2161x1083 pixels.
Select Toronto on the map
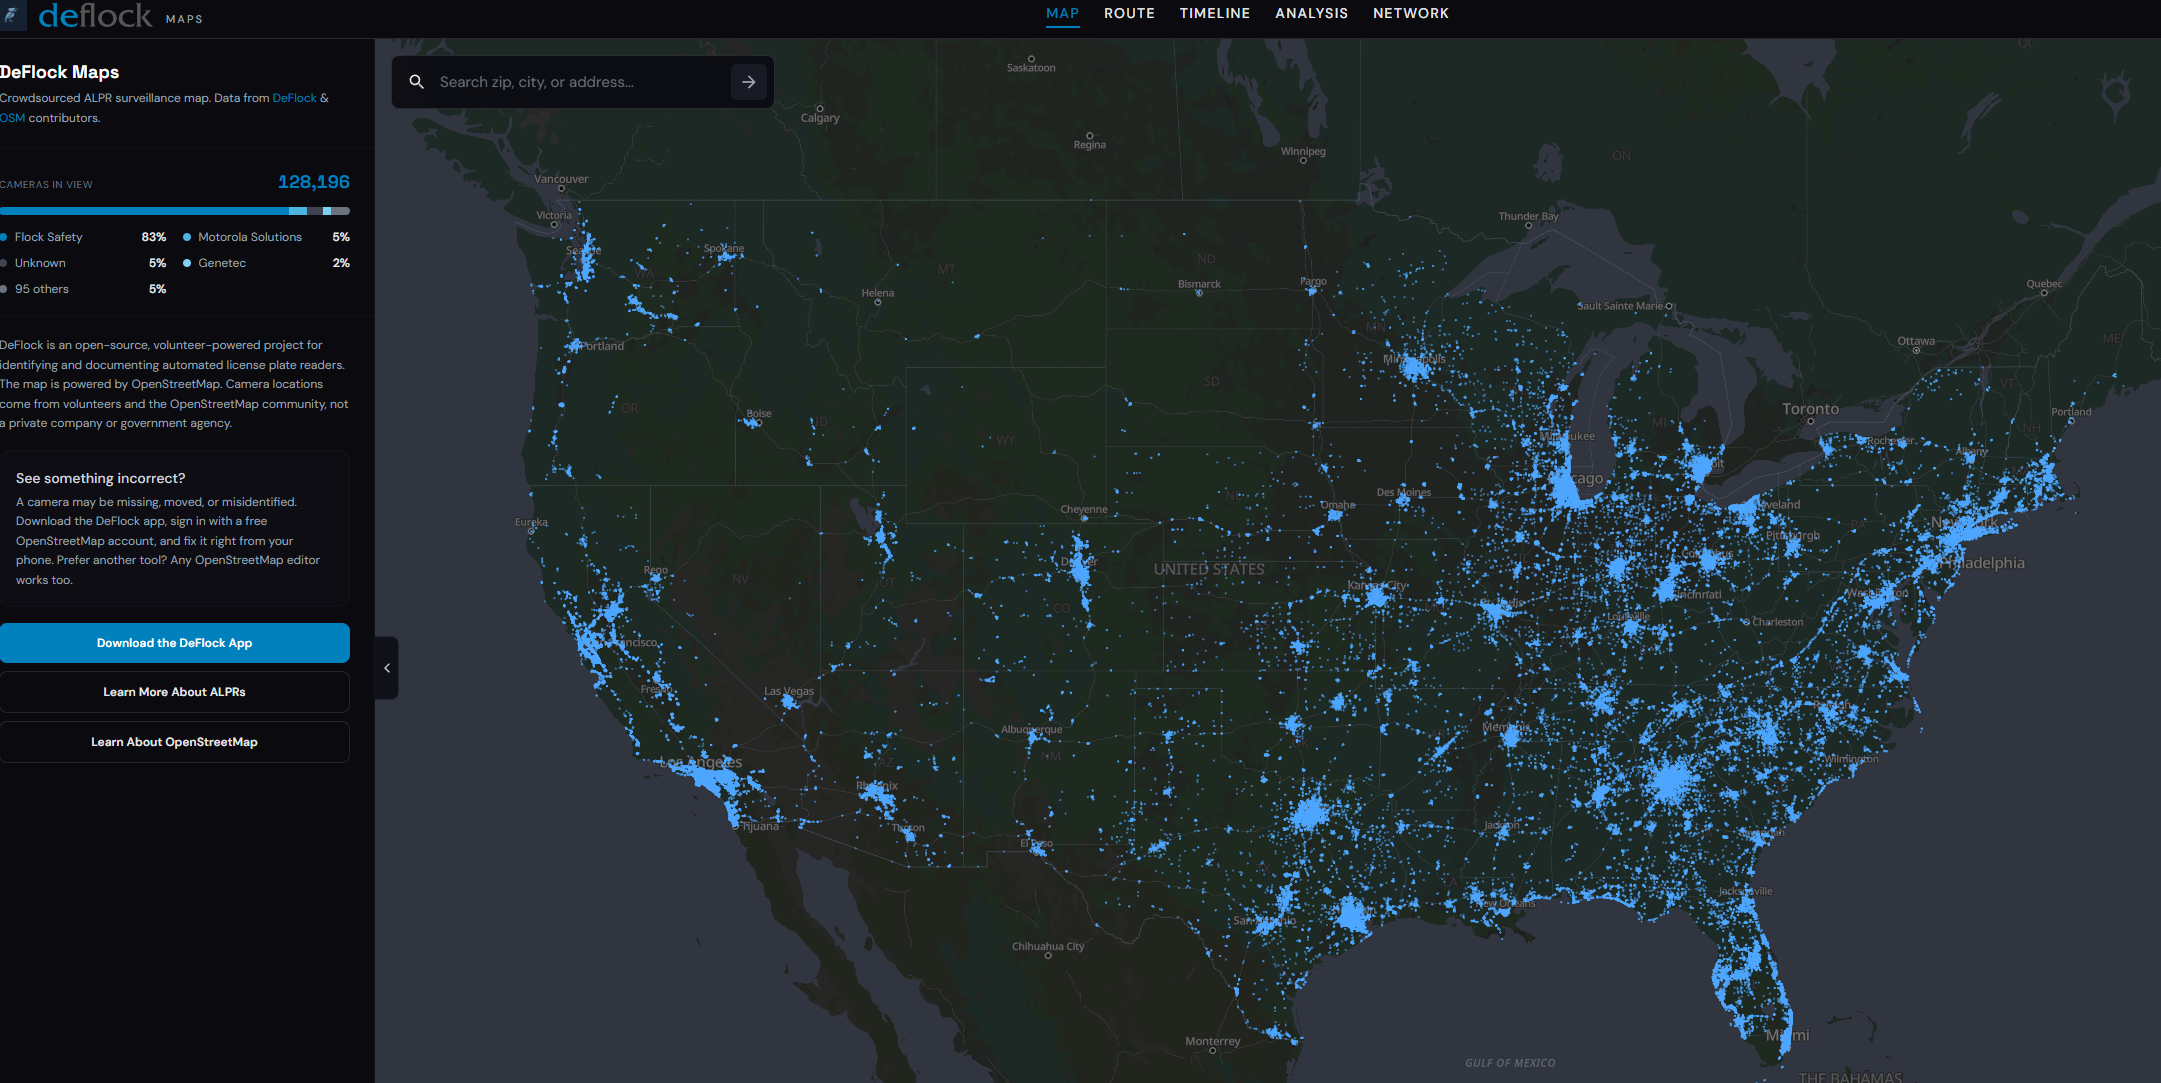(1810, 409)
